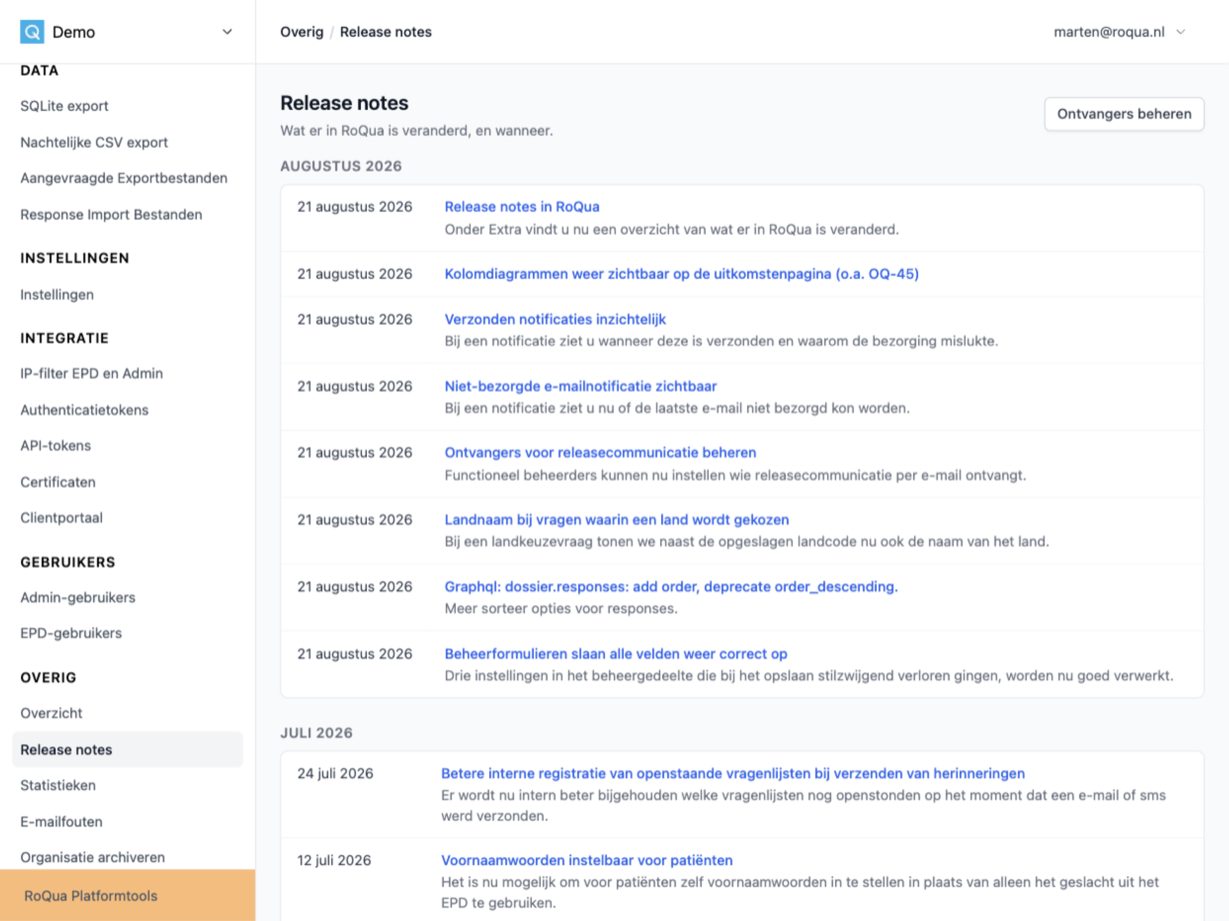
Task: Click the 'Onder Extra vindt u nu' description
Action: coord(672,229)
